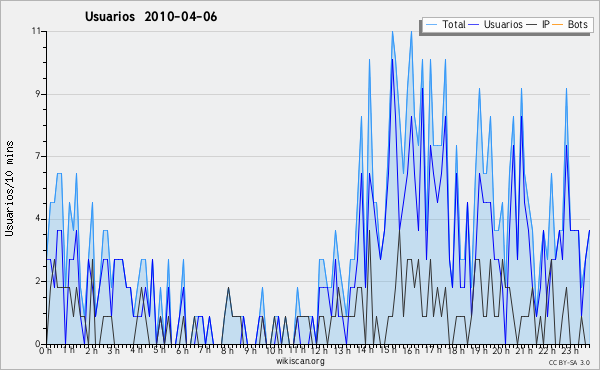
Task: Click the x-axis label '3 h'
Action: click(113, 350)
